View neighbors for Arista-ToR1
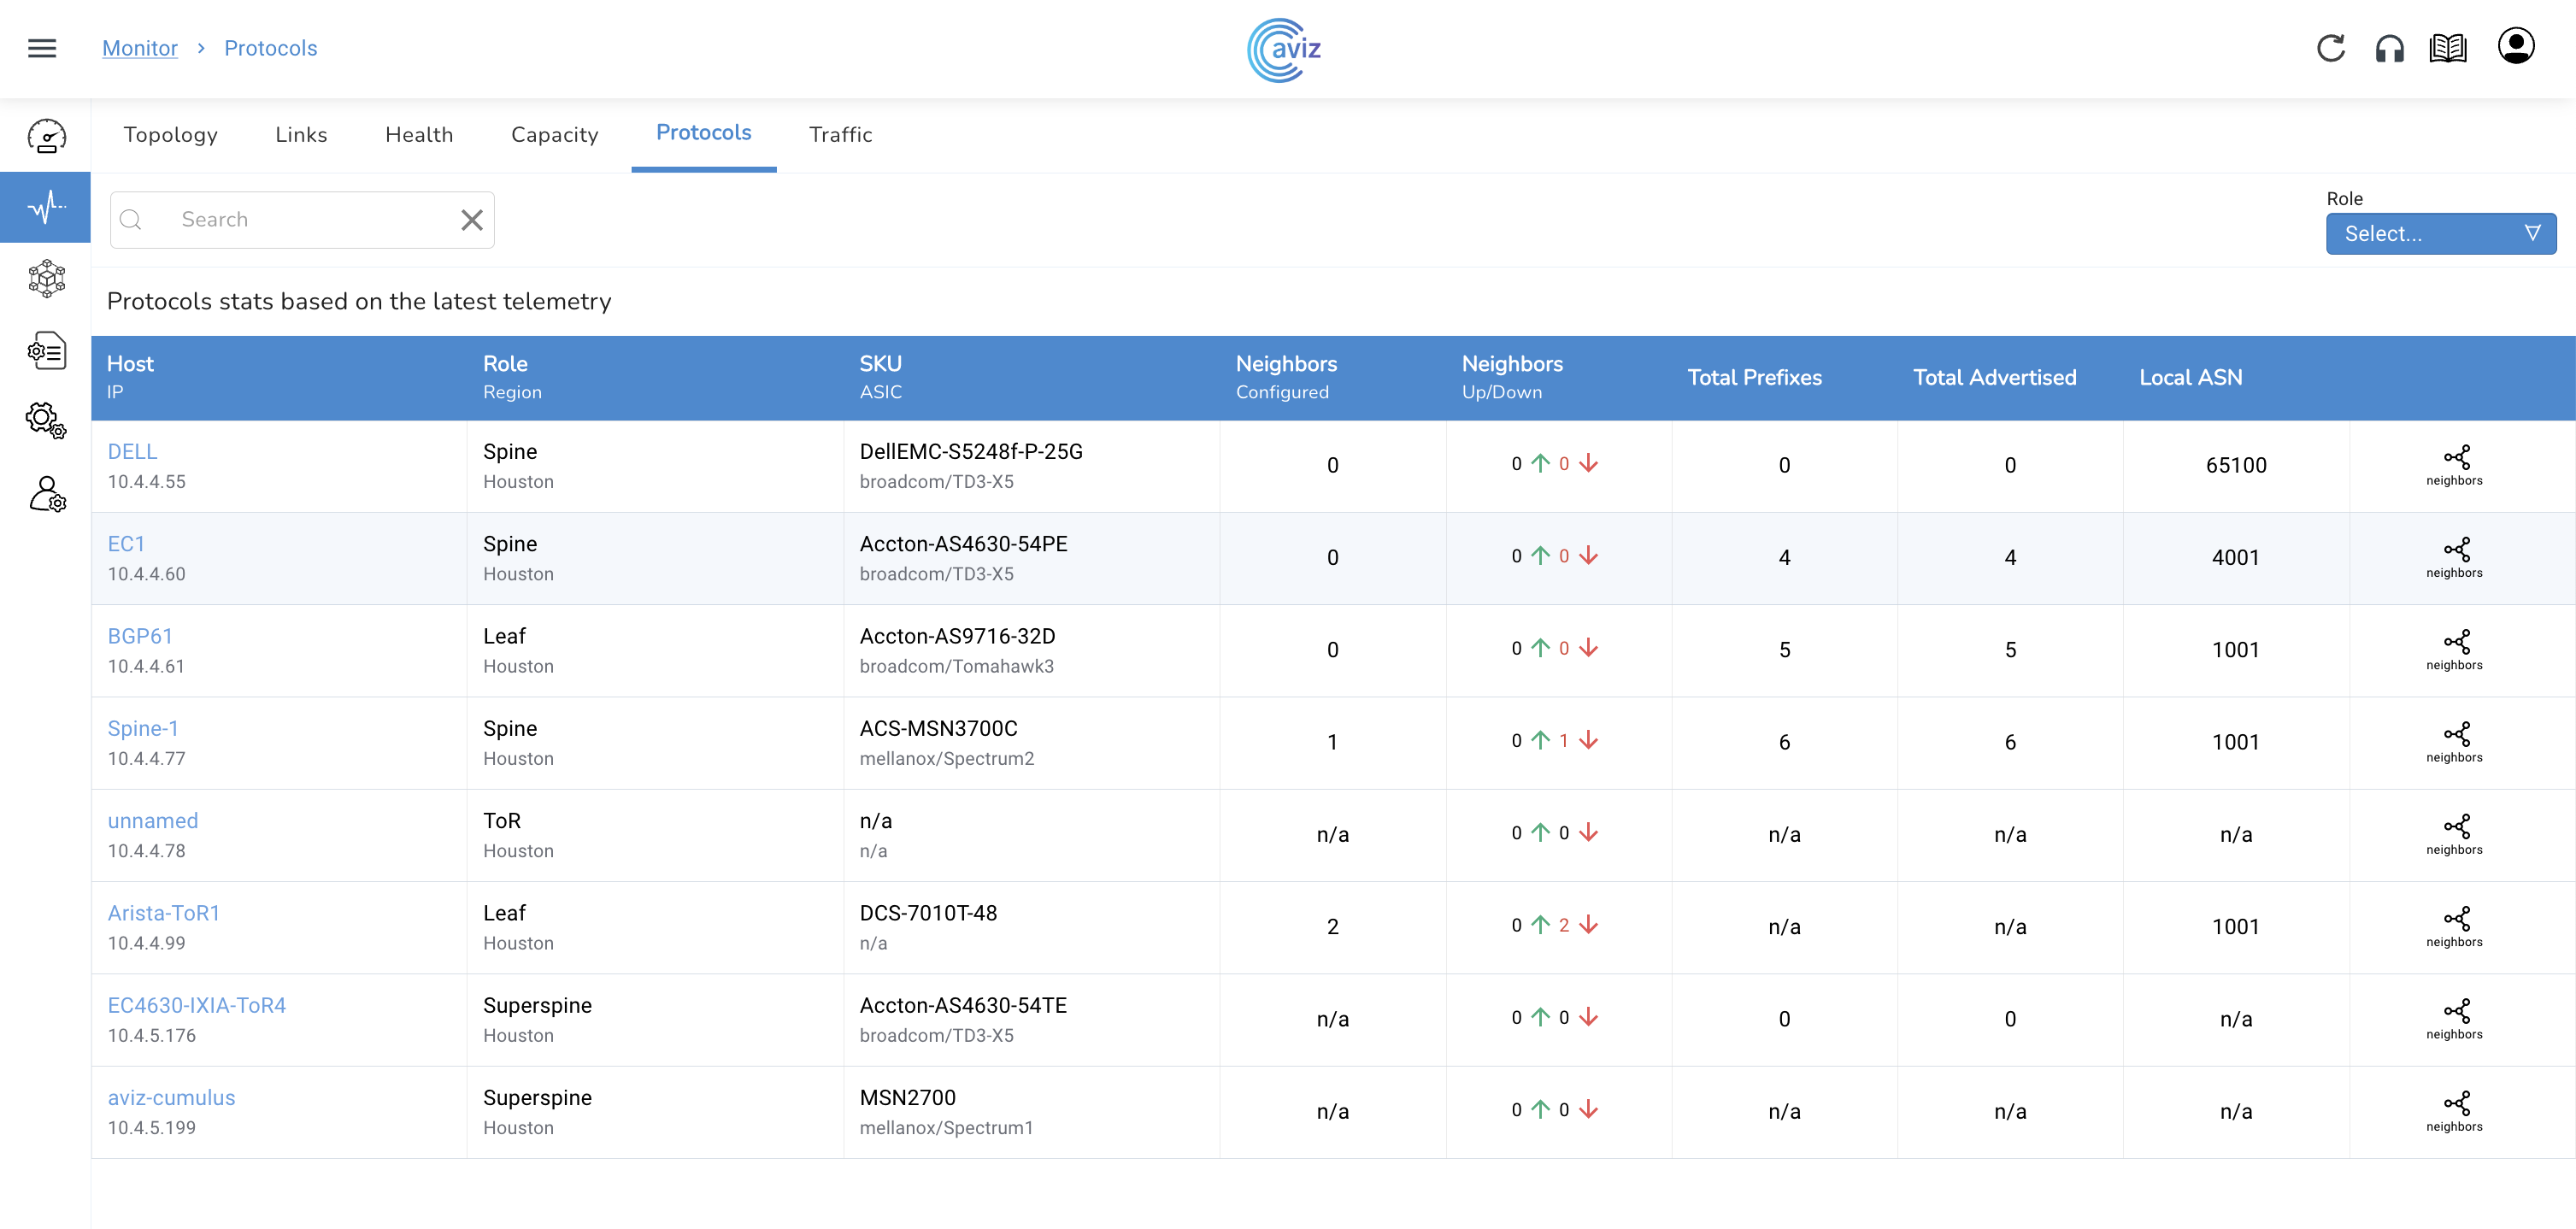Image resolution: width=2576 pixels, height=1229 pixels. tap(2454, 926)
